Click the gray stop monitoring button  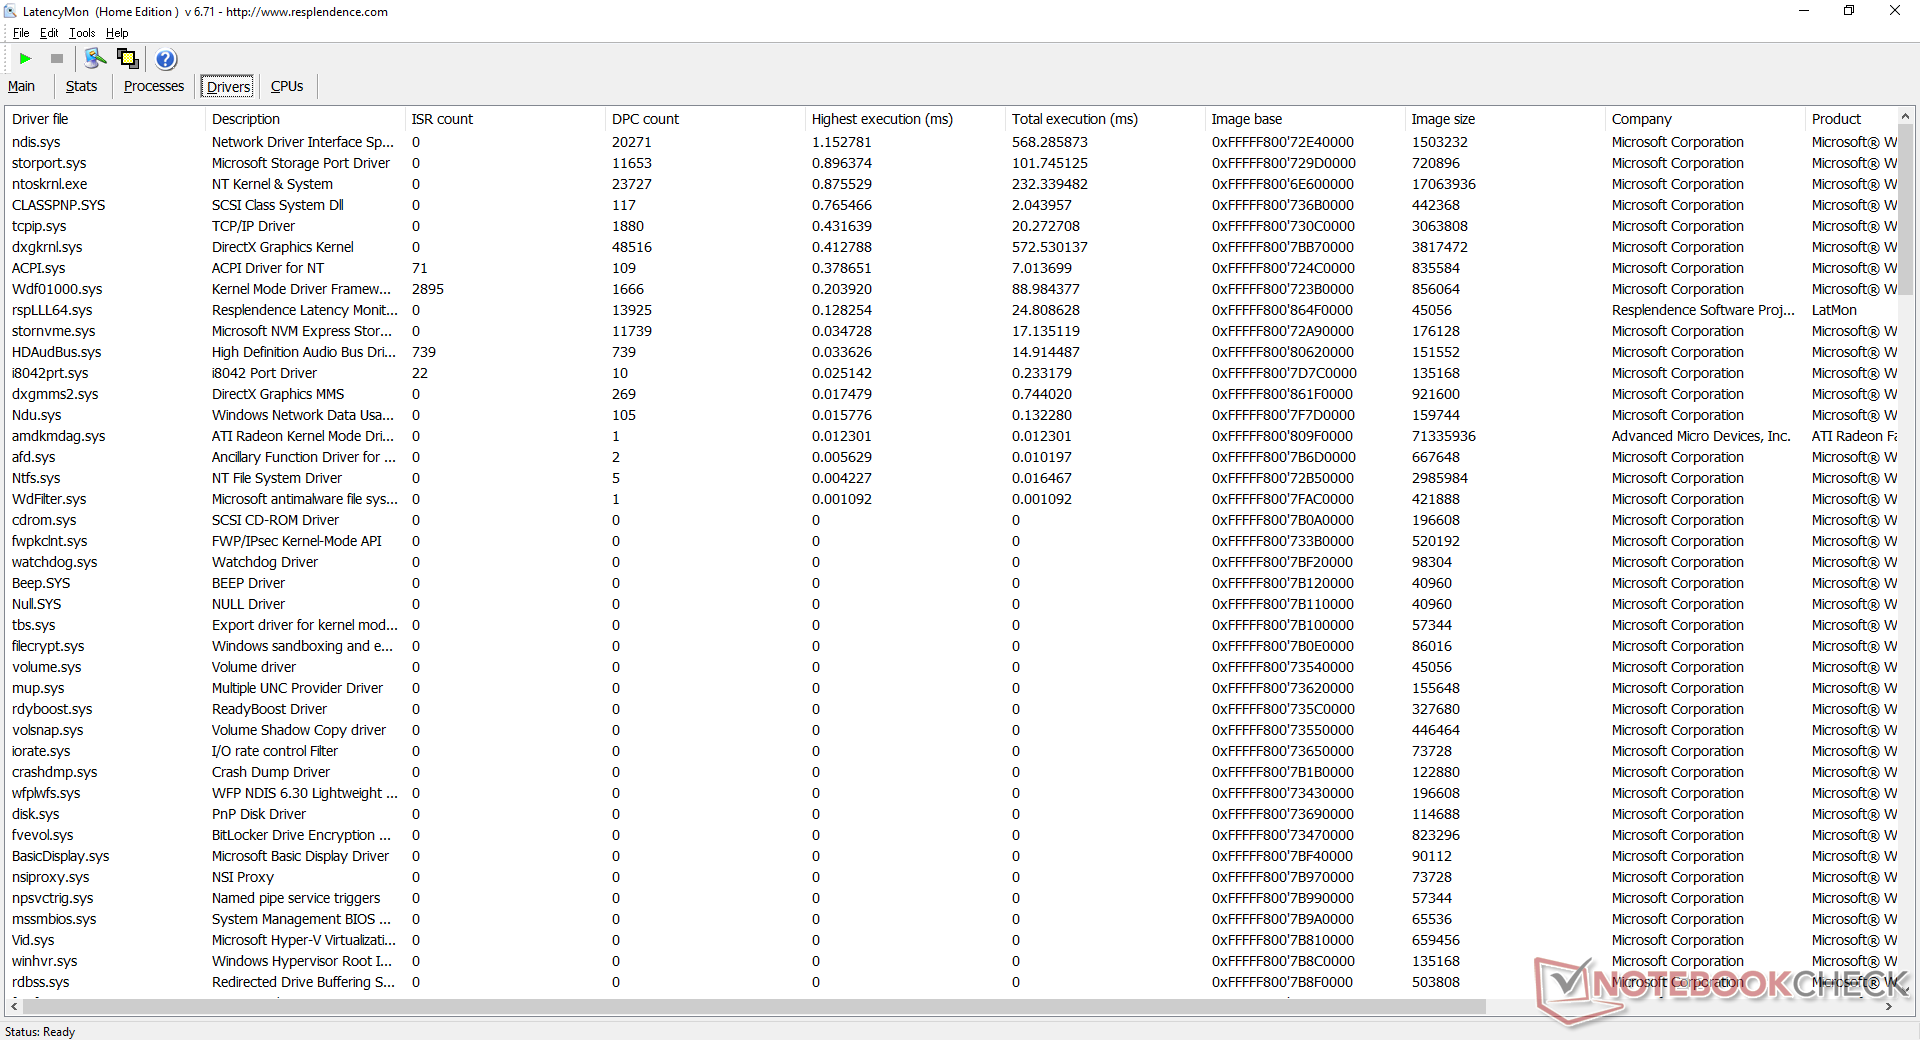coord(57,59)
